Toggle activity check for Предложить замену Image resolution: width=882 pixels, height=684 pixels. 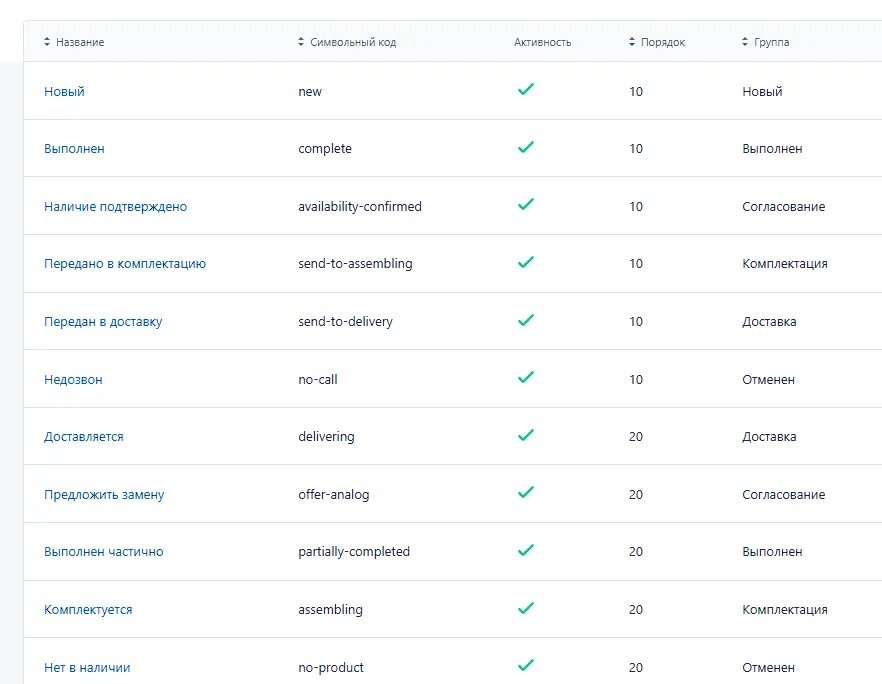point(526,492)
